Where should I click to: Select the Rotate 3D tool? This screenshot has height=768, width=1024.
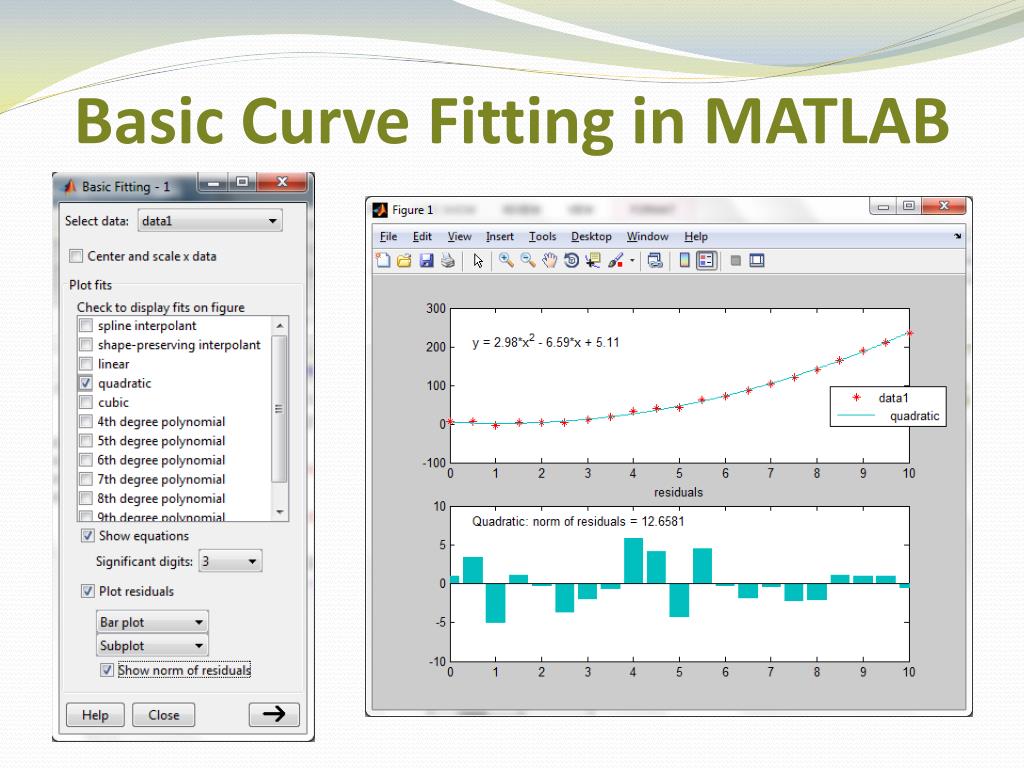point(571,261)
